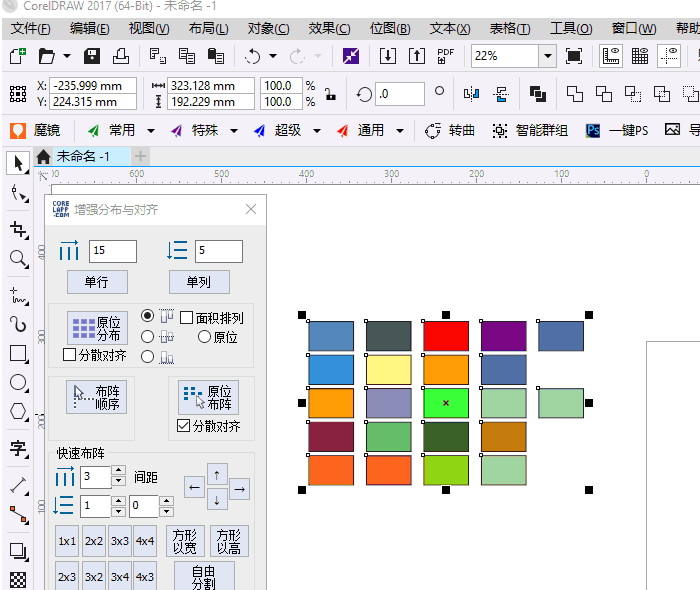700x590 pixels.
Task: Toggle the lock ratio padlock icon
Action: [x=330, y=94]
